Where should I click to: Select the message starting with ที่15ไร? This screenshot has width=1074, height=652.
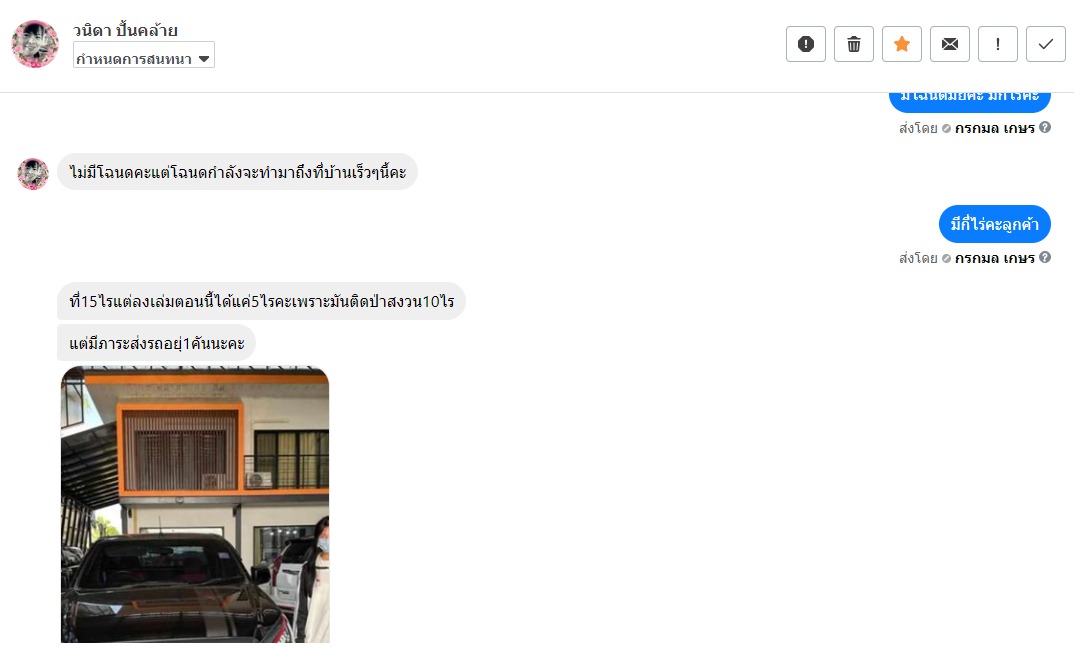coord(261,301)
